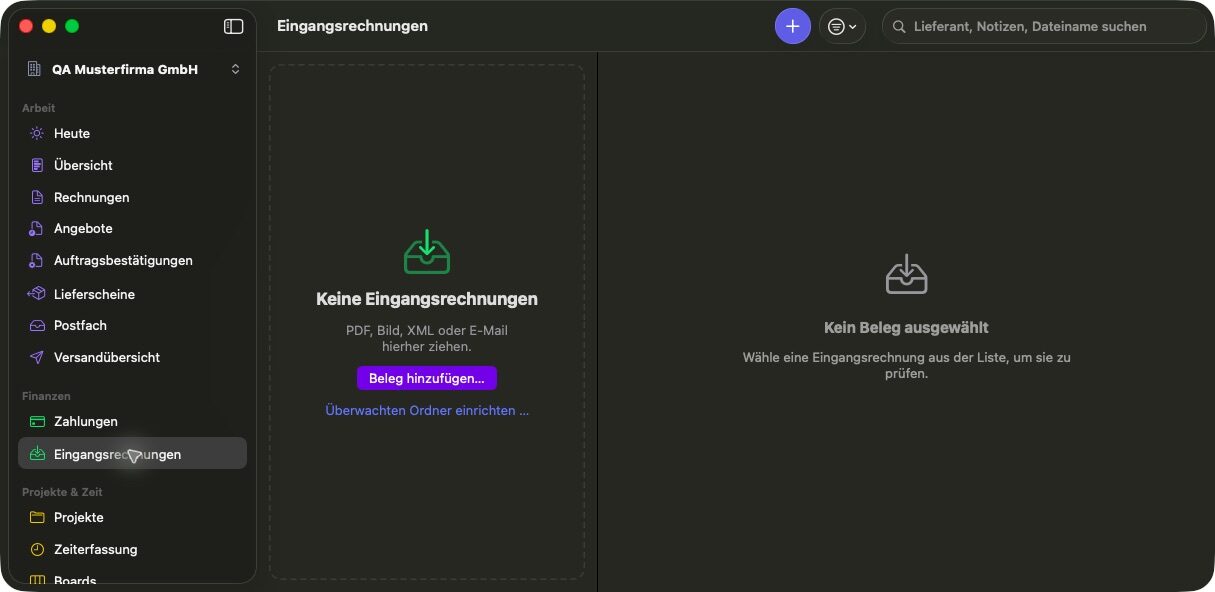Click the sun icon for Heute
The image size is (1215, 592).
click(37, 133)
